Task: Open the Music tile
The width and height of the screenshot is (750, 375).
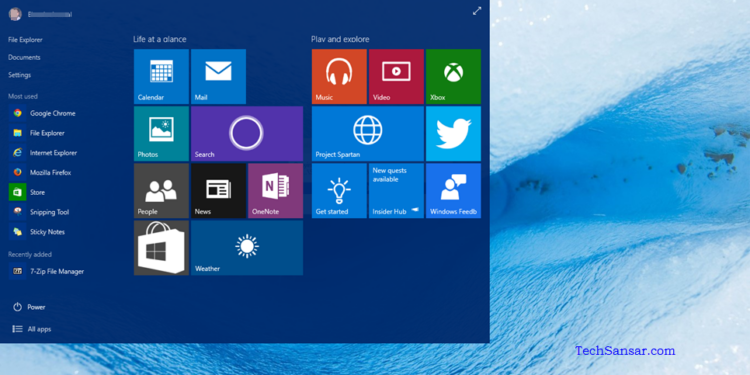Action: [x=339, y=77]
